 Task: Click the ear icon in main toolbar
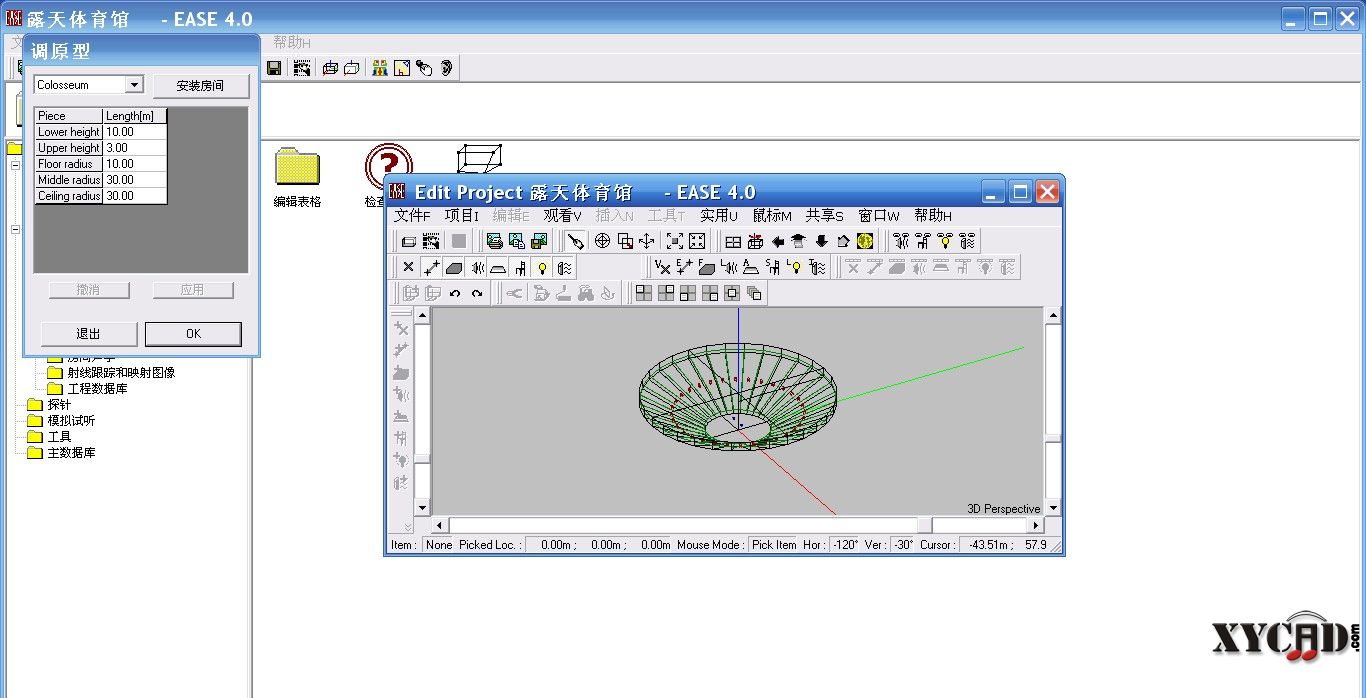(446, 68)
